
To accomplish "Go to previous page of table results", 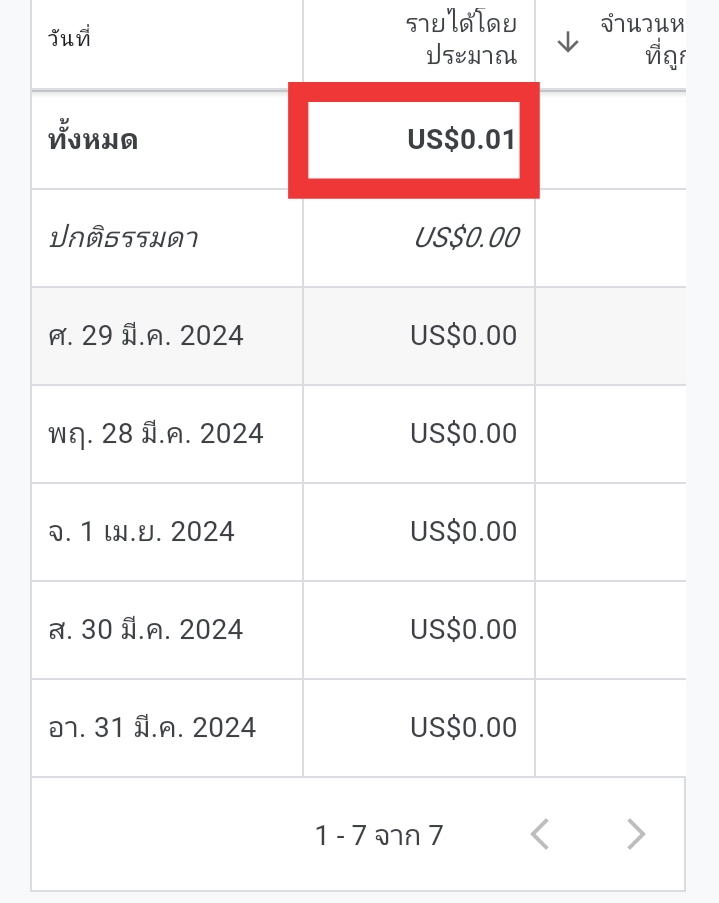I will tap(540, 834).
